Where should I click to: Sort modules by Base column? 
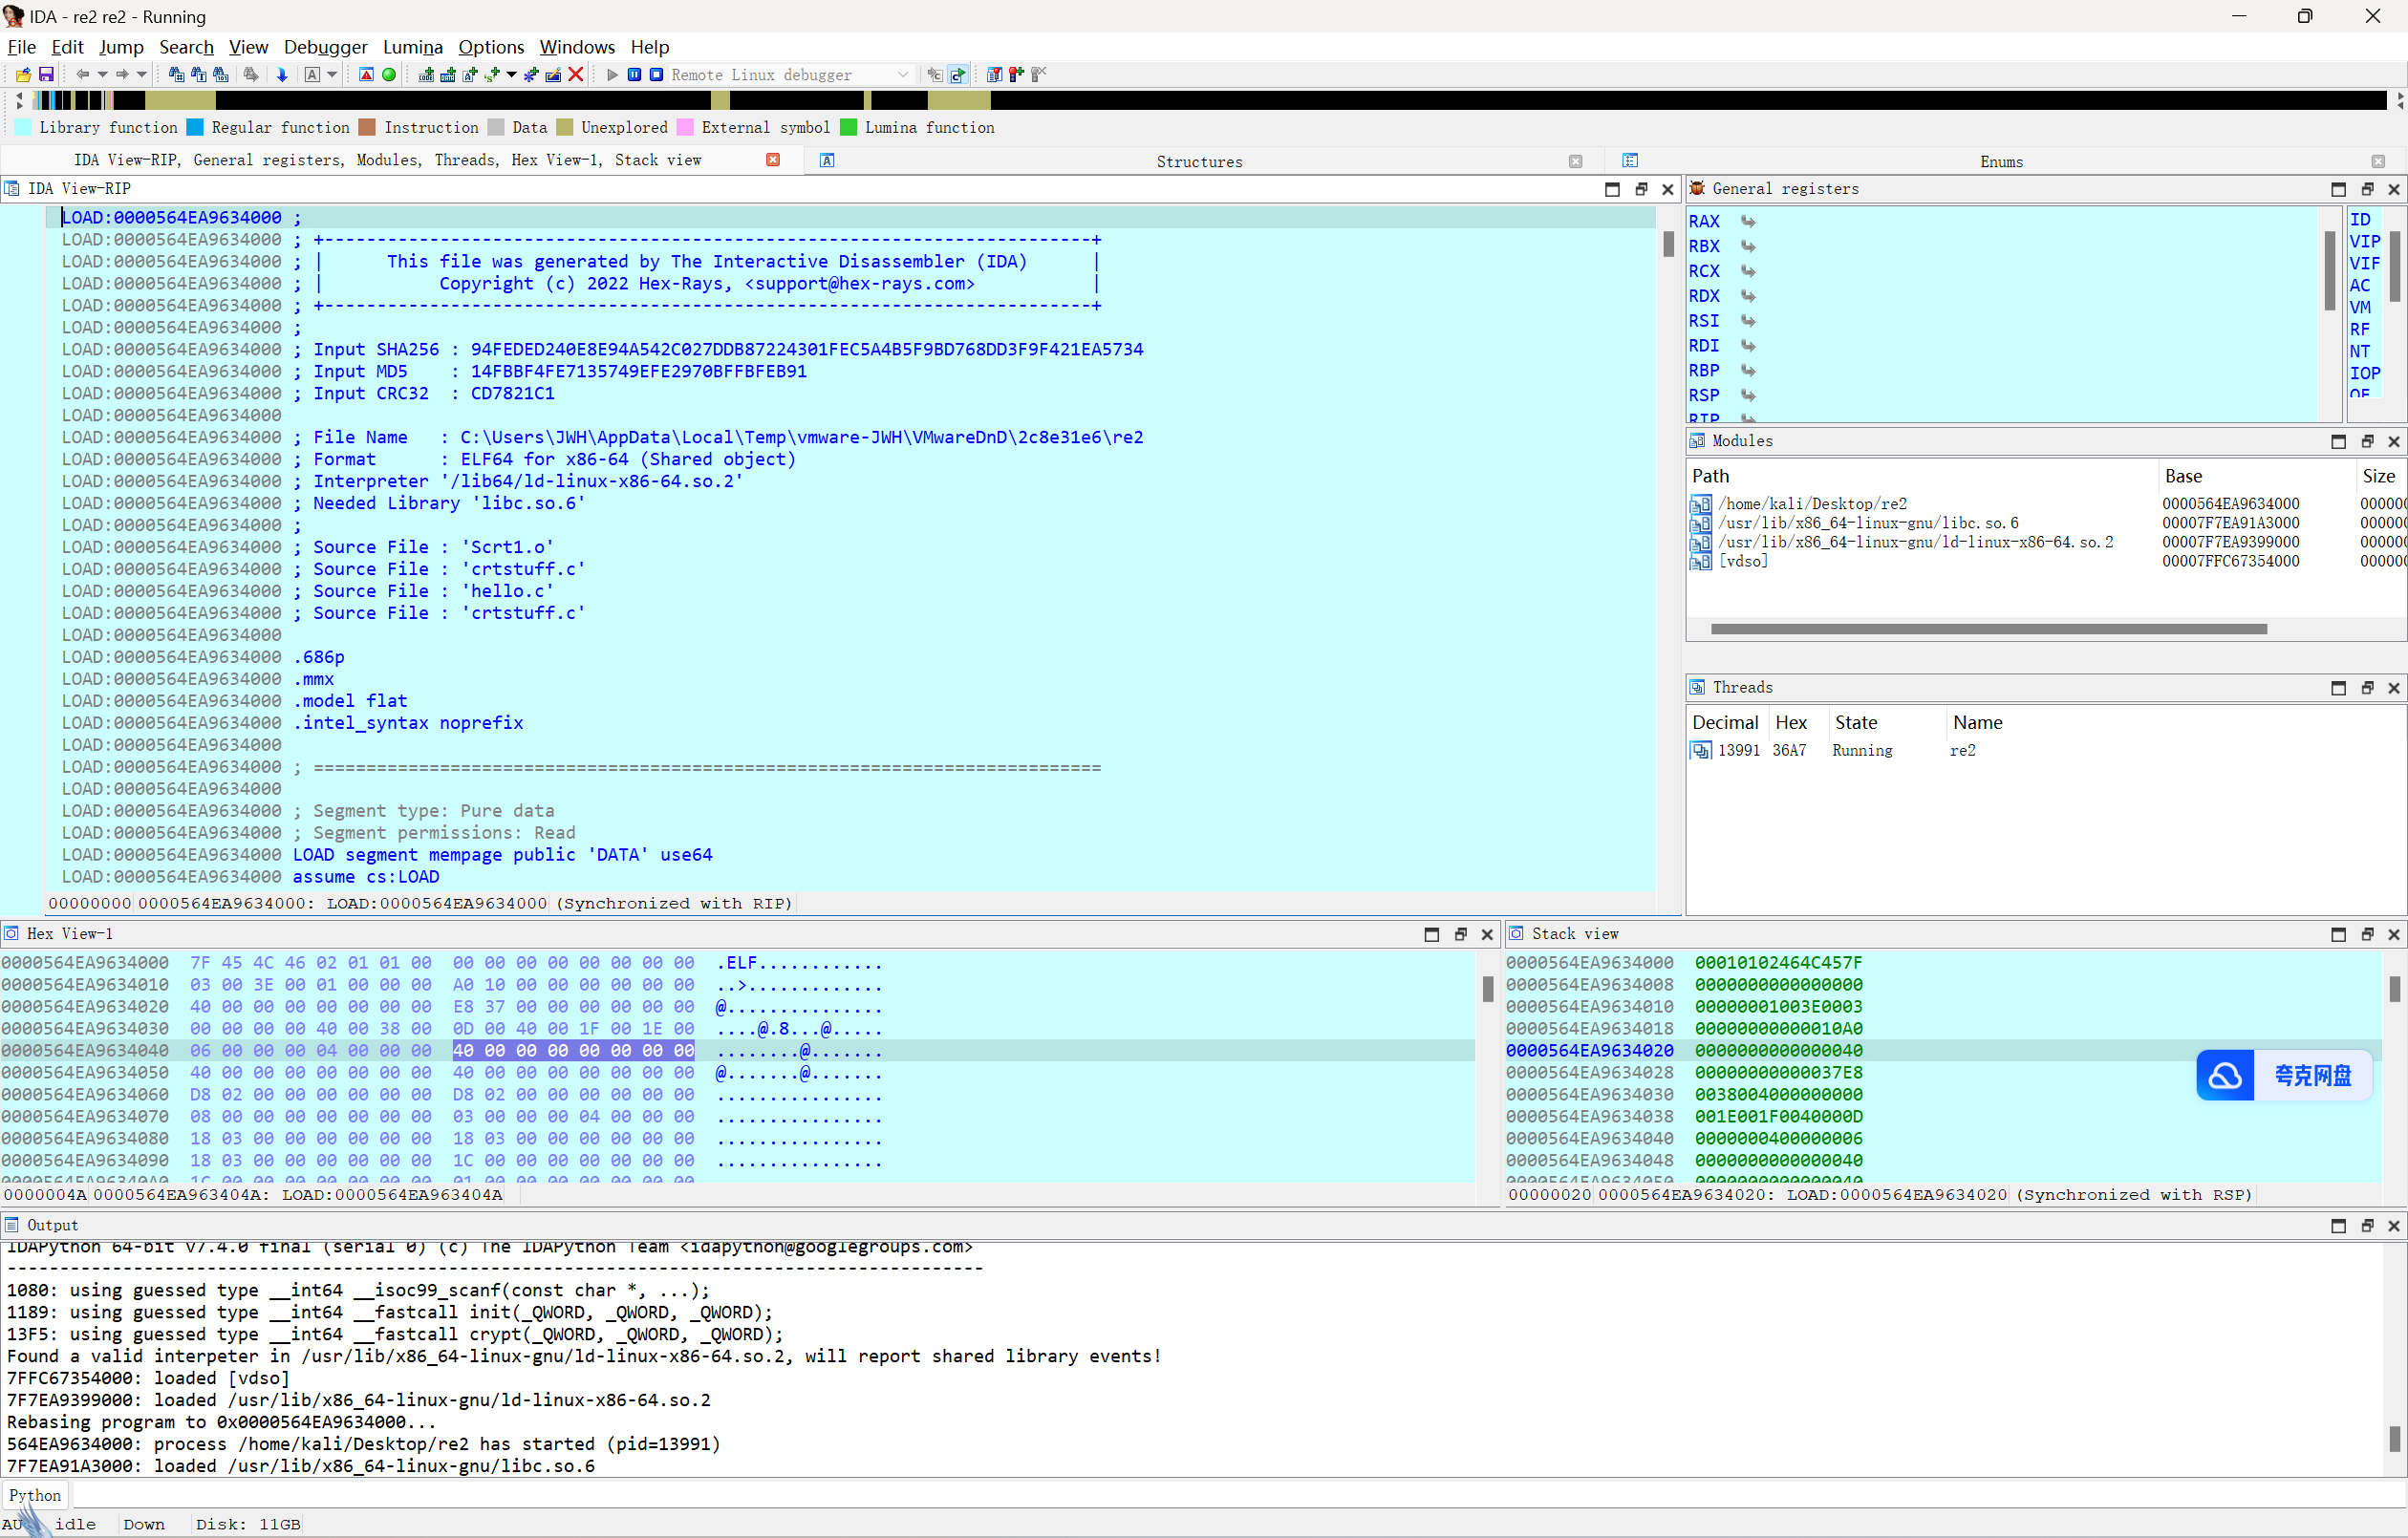tap(2255, 476)
